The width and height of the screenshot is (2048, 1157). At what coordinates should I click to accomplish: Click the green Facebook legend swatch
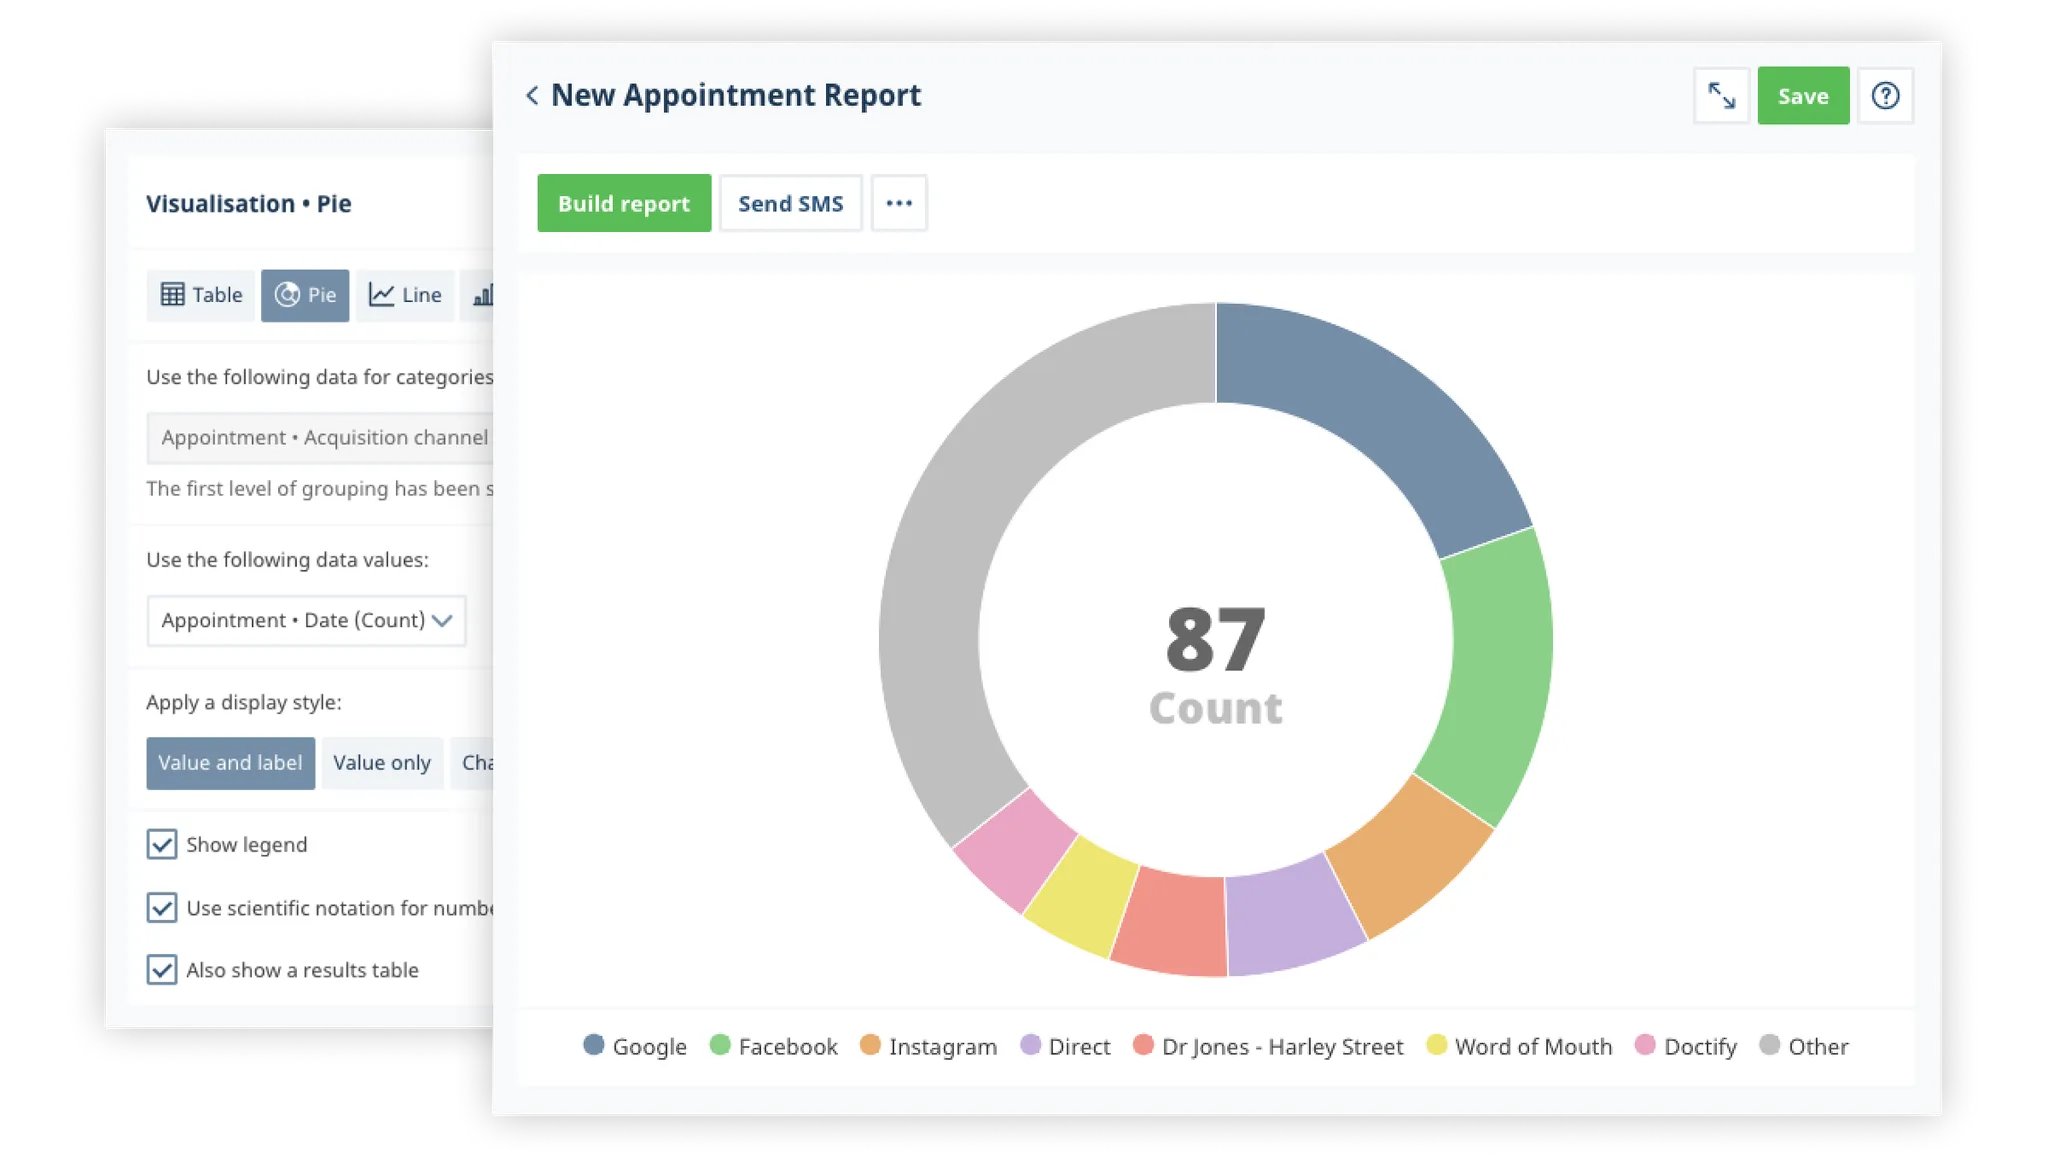[x=718, y=1046]
